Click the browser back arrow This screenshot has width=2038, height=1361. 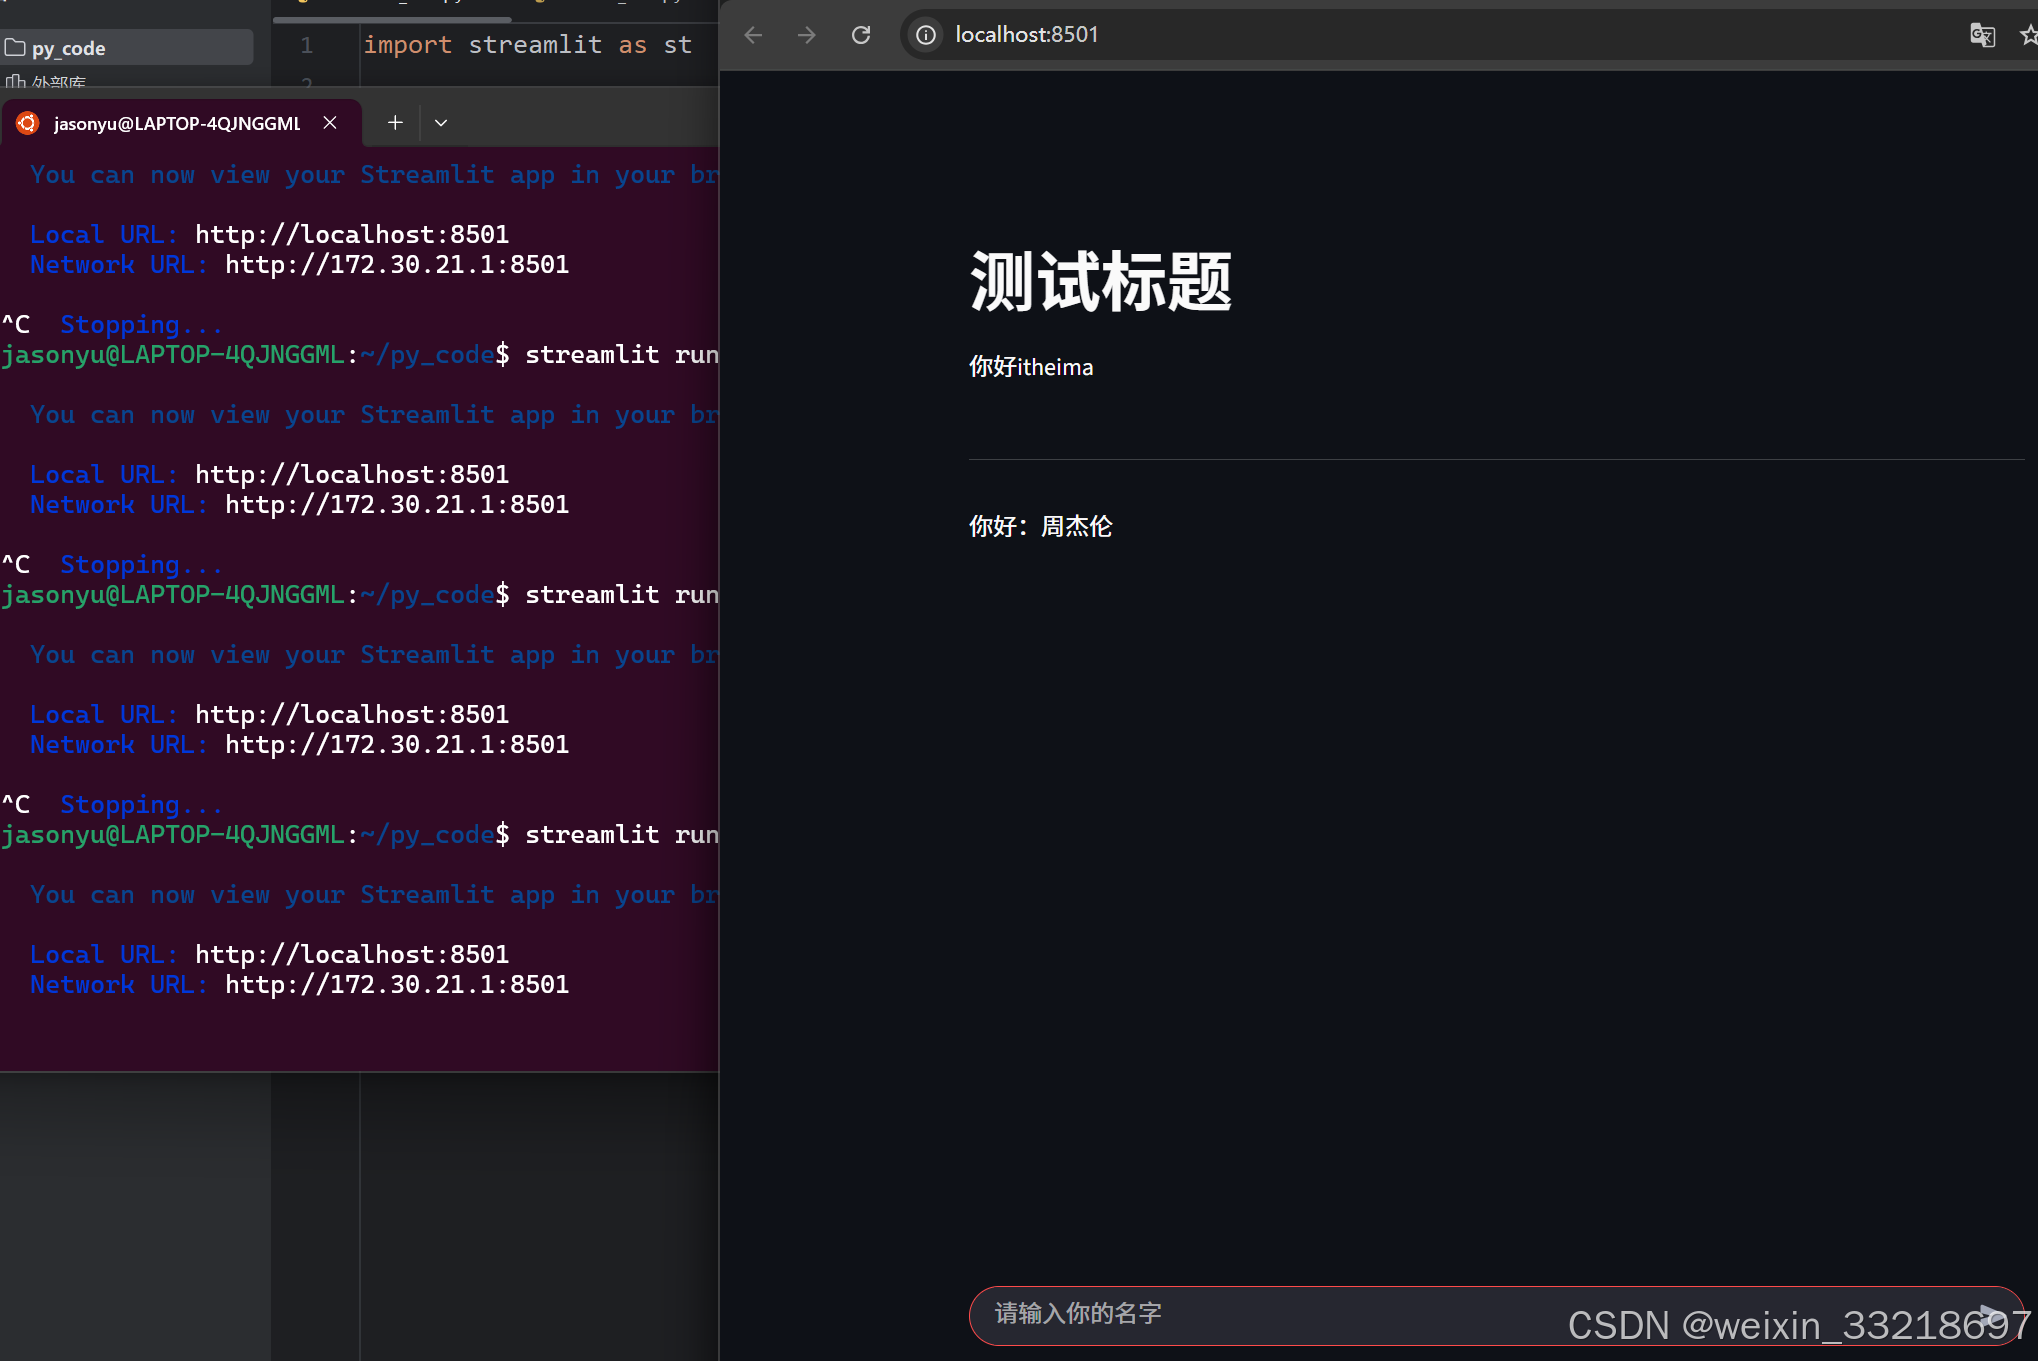coord(753,35)
